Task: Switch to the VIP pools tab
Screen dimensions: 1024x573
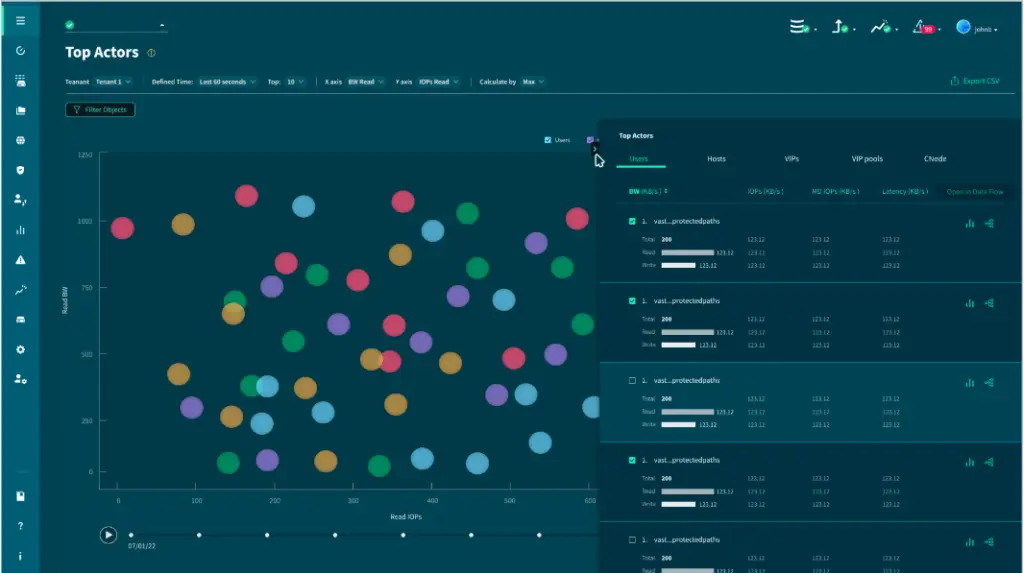Action: pos(866,159)
